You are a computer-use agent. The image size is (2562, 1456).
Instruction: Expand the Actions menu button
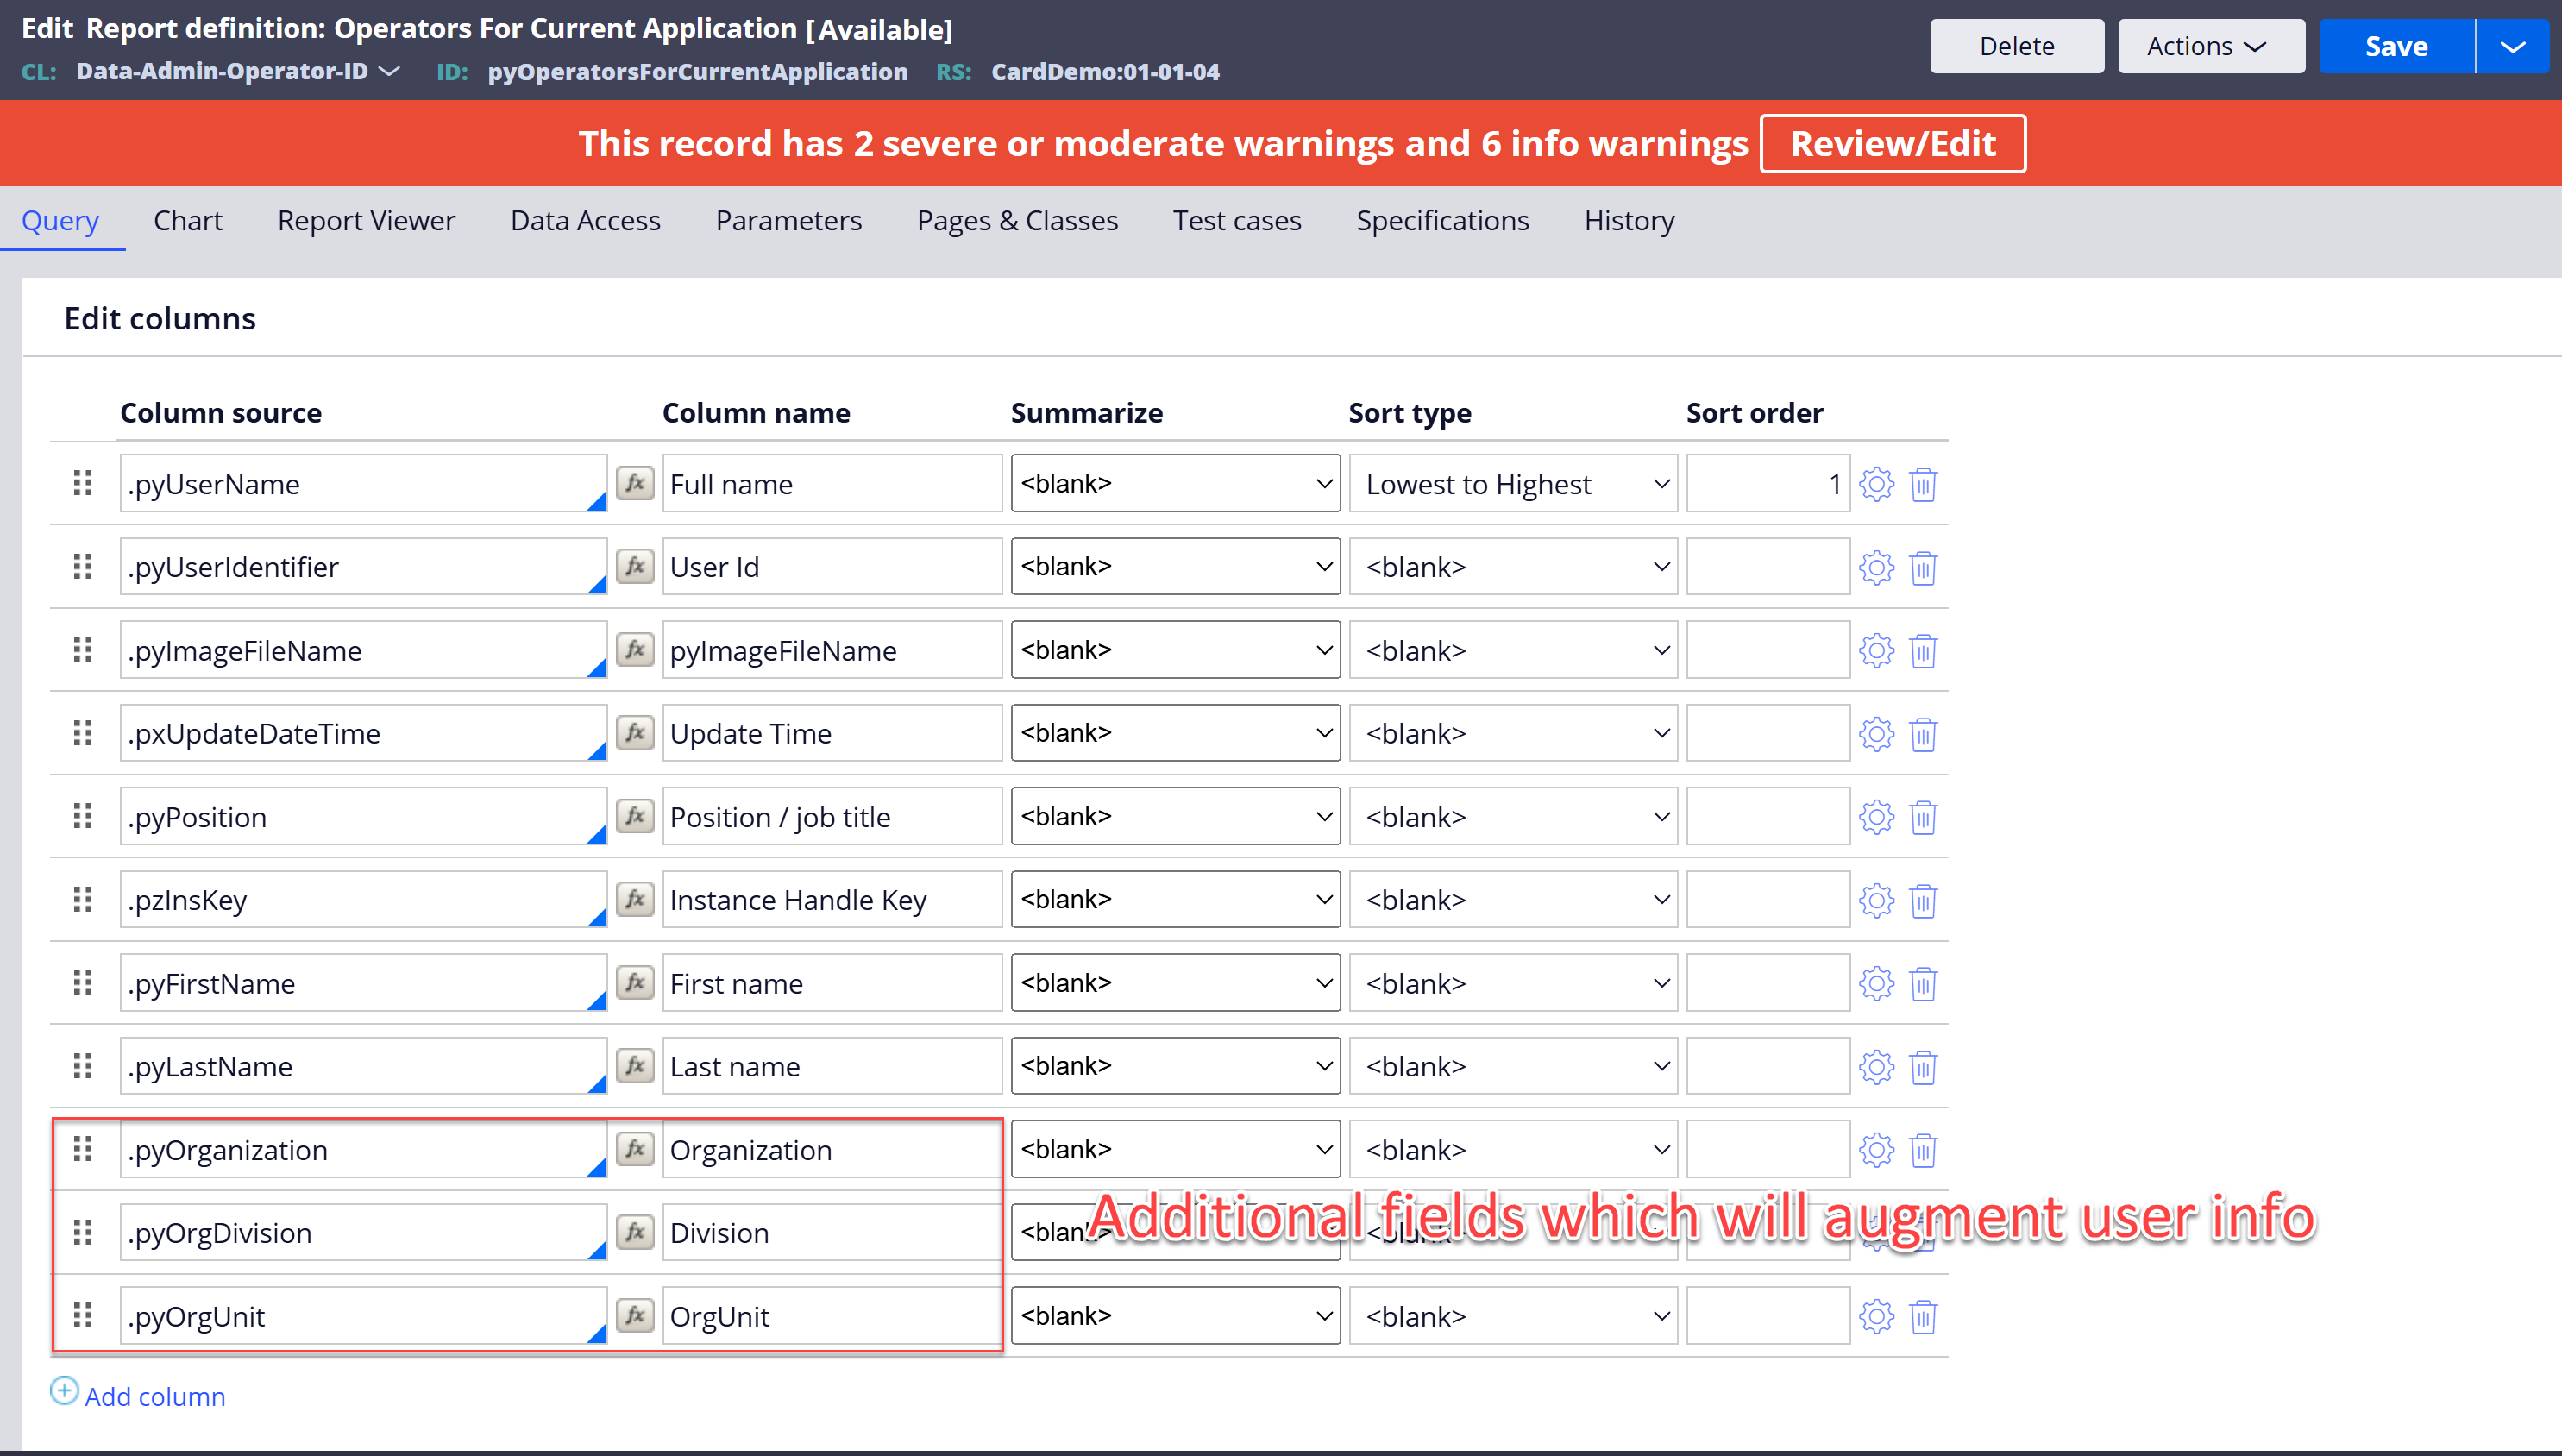(x=2210, y=46)
